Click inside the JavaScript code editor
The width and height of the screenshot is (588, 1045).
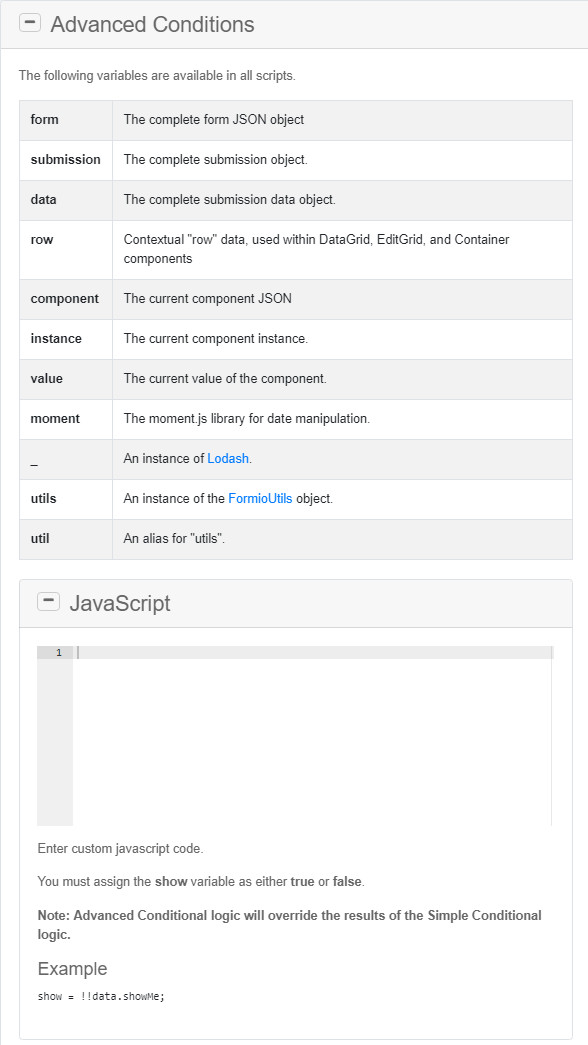coord(300,720)
